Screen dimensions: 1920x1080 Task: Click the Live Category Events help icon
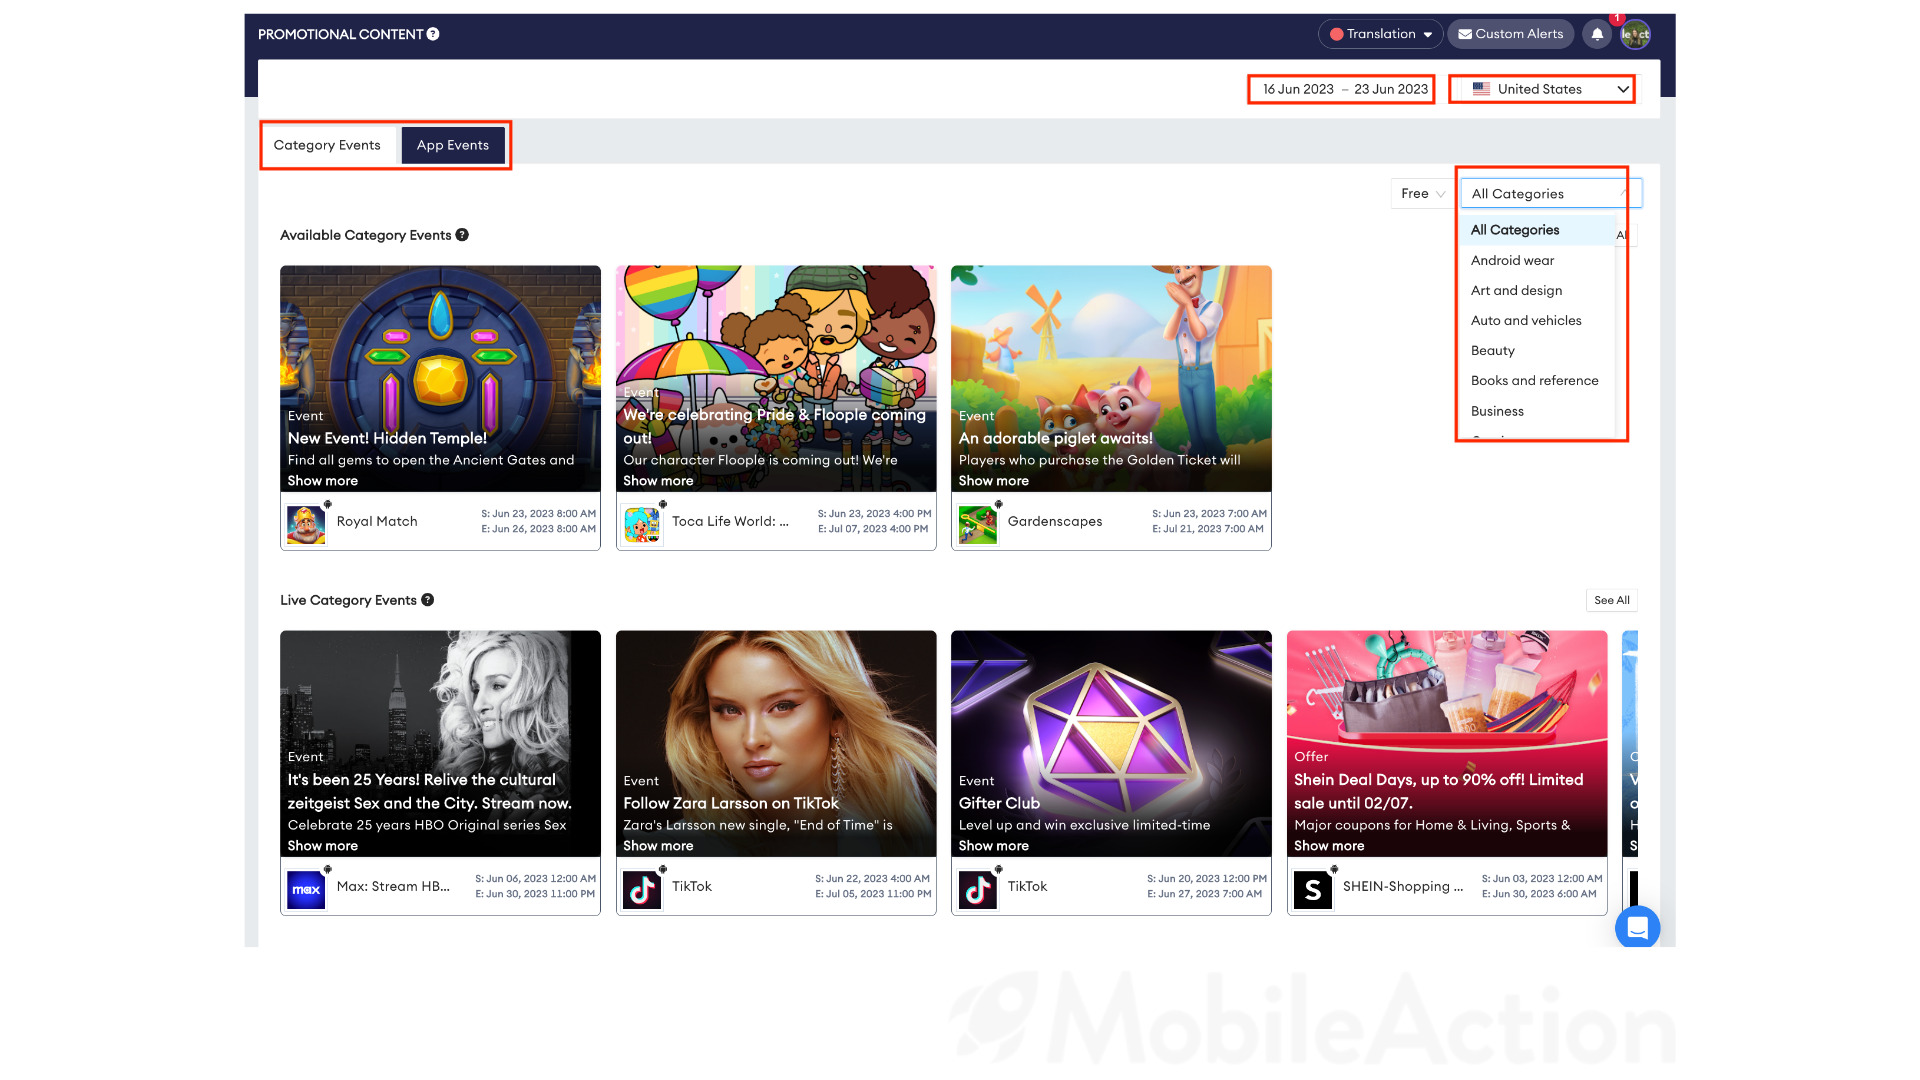pyautogui.click(x=427, y=600)
